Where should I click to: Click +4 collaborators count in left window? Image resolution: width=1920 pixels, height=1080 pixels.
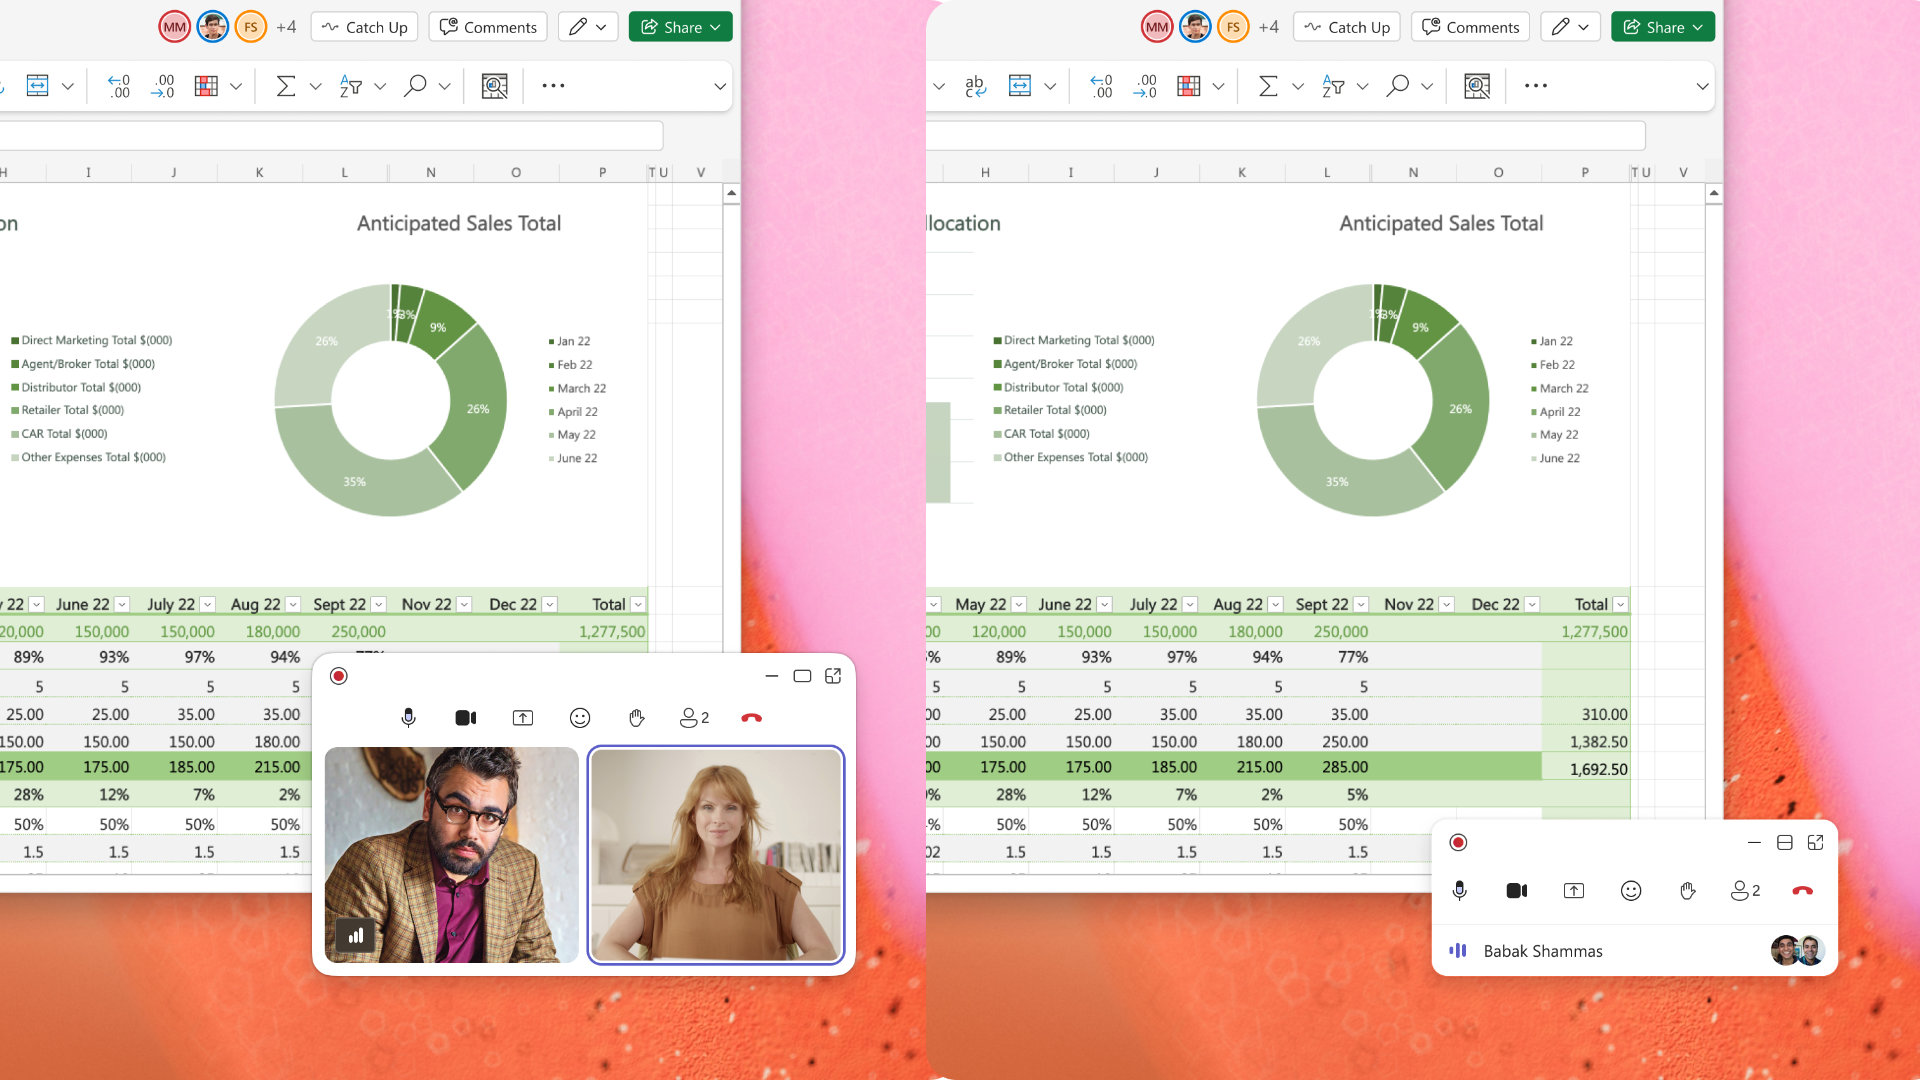[x=286, y=27]
